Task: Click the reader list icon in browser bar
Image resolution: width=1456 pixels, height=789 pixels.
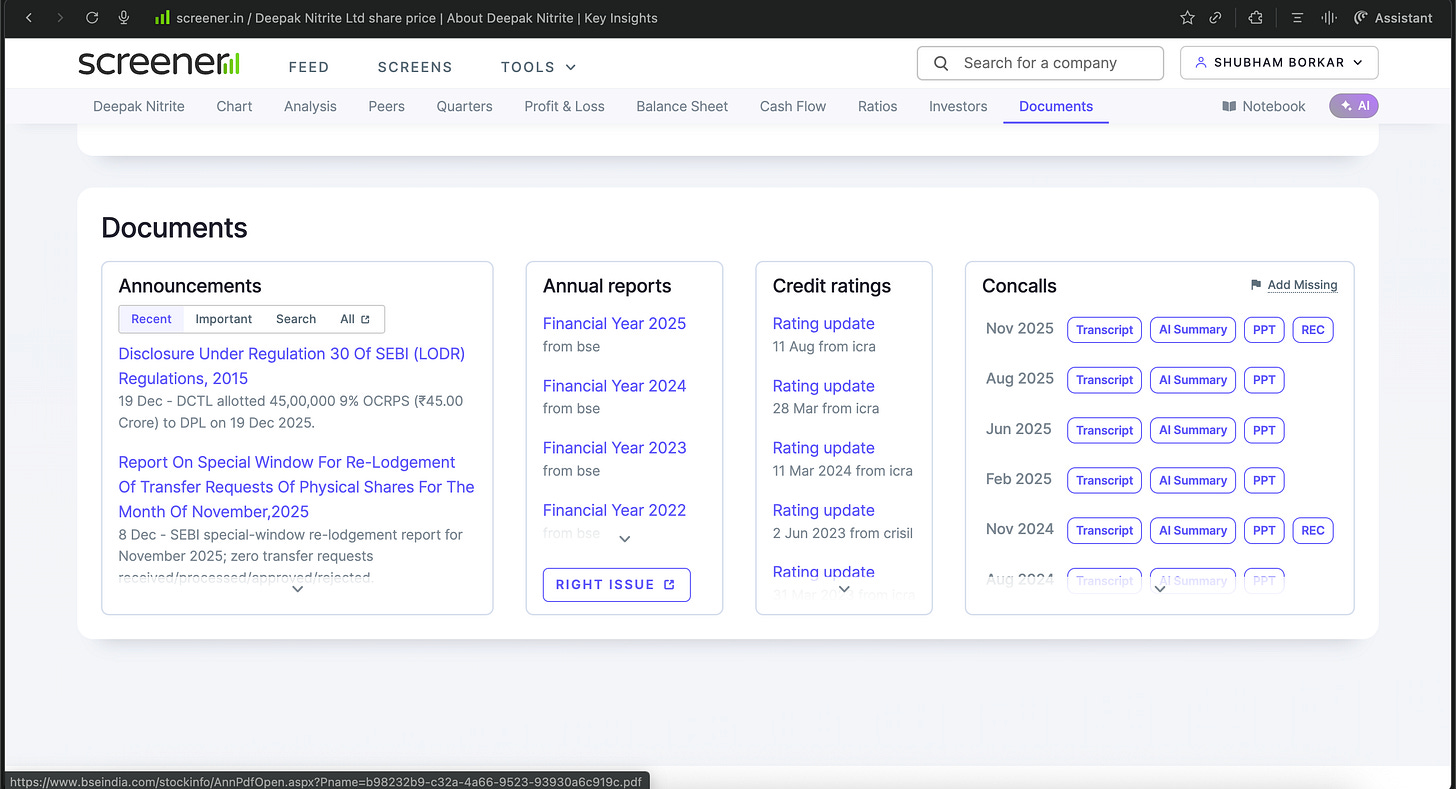Action: 1297,18
